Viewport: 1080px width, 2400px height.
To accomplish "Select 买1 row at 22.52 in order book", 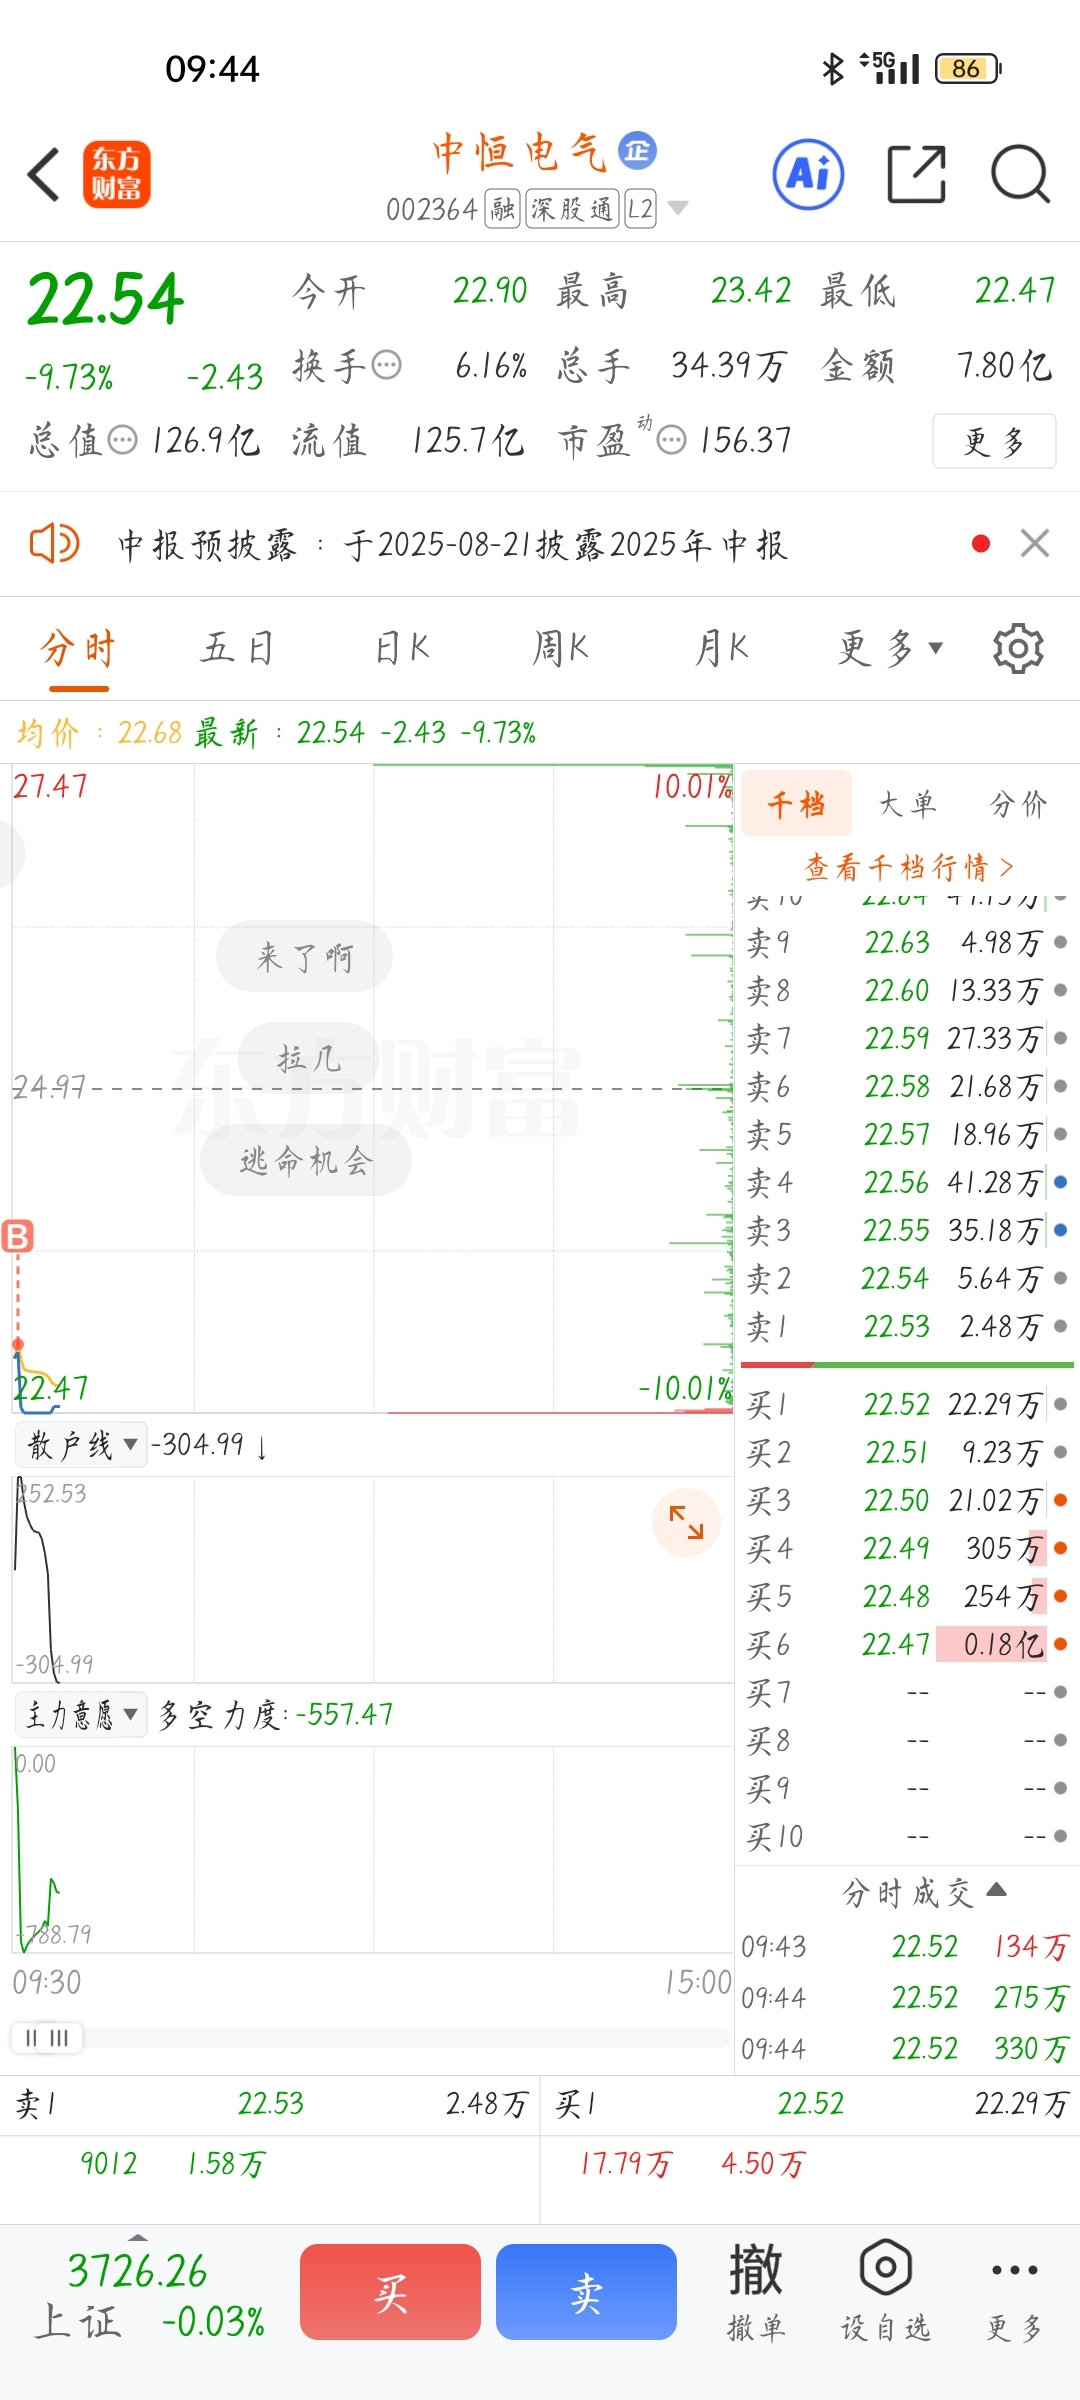I will [907, 1404].
